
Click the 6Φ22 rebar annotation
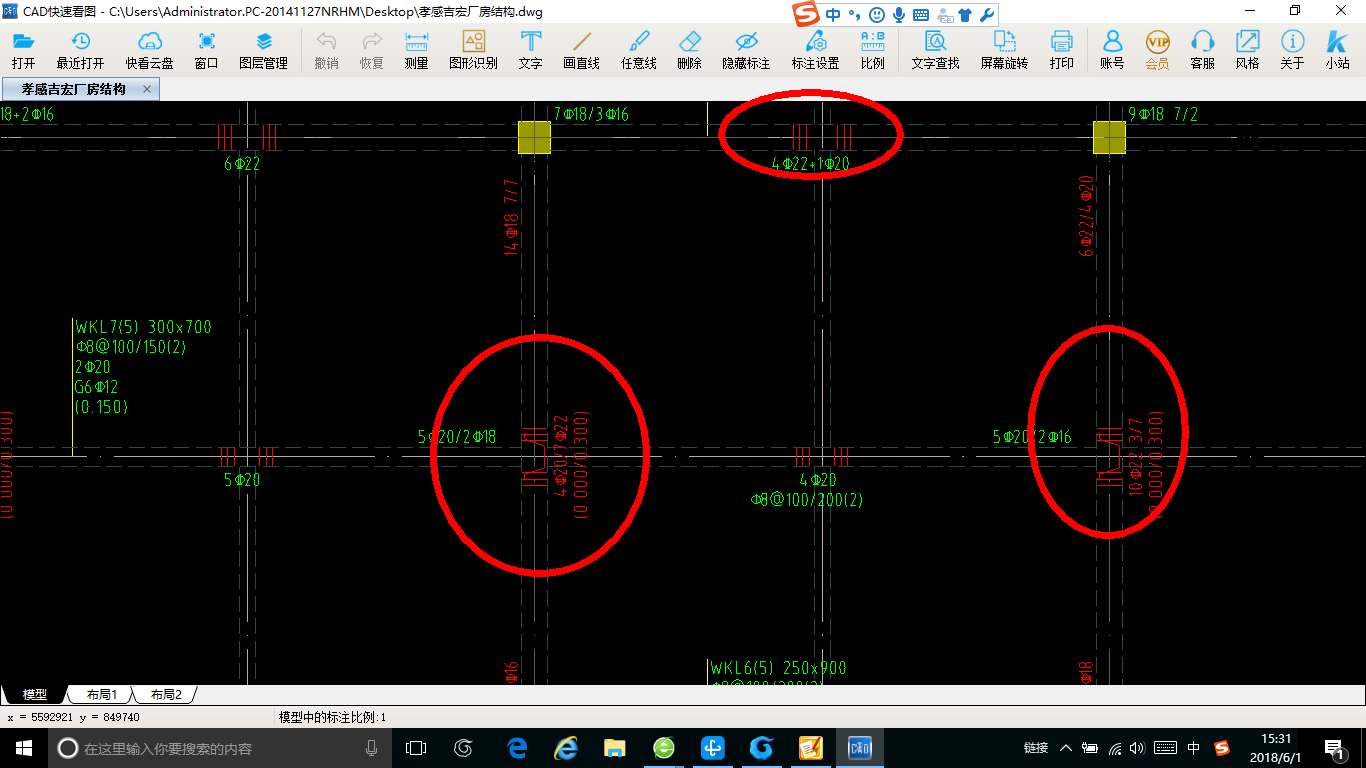[x=242, y=164]
